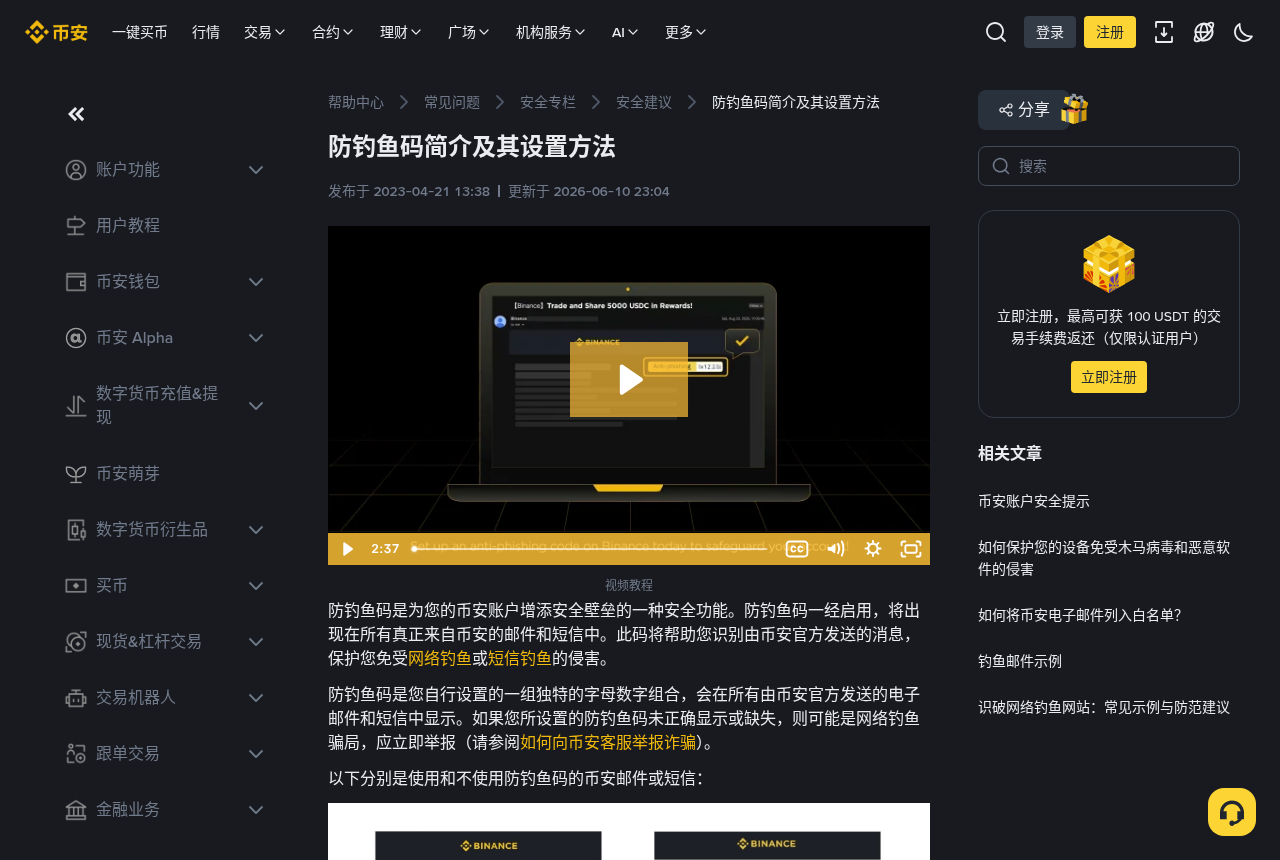Click the 币安萌芽 sprout icon
The width and height of the screenshot is (1280, 860).
(x=76, y=474)
